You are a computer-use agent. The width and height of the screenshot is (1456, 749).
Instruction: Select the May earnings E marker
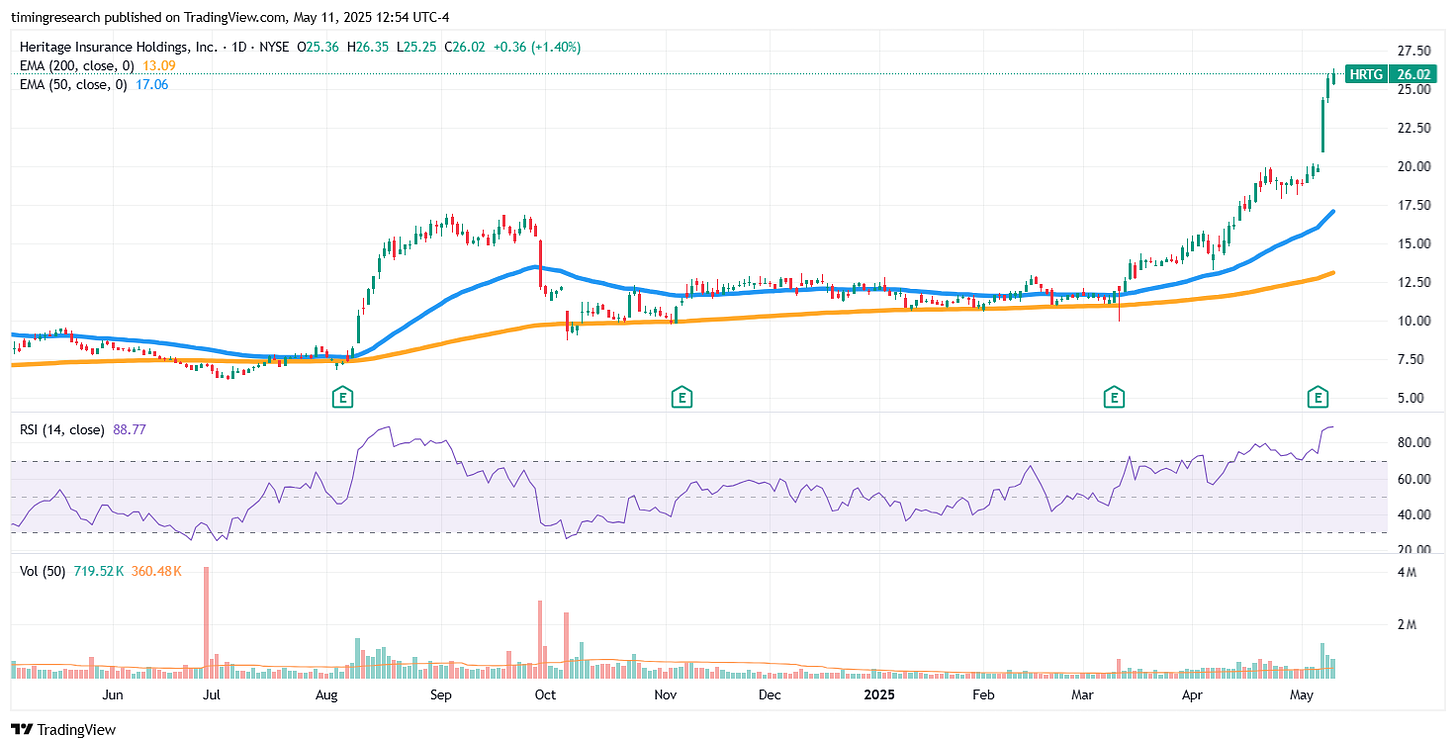tap(1319, 399)
